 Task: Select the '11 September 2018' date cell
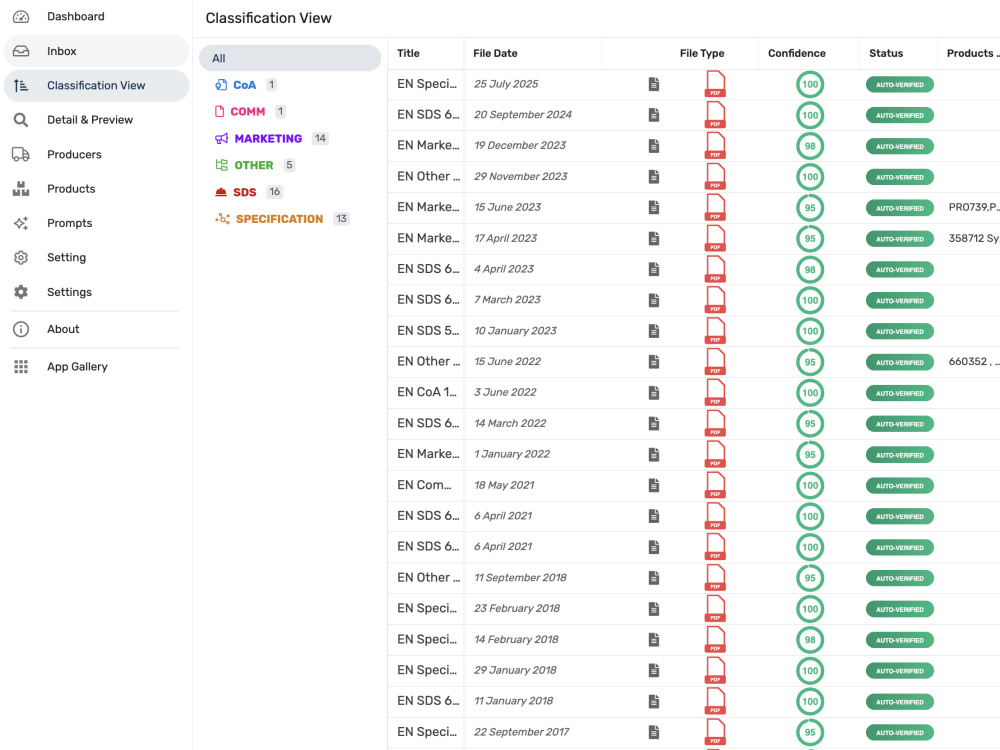click(520, 578)
